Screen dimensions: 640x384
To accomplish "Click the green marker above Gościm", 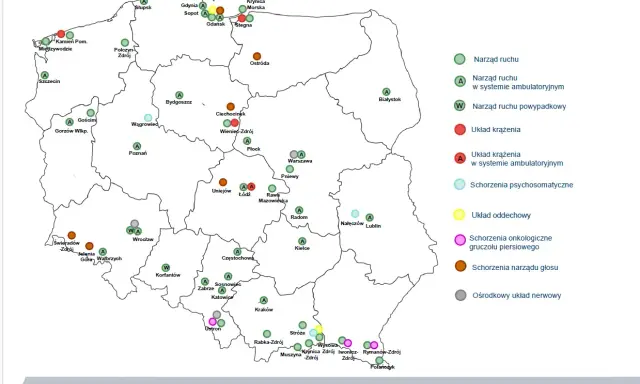I will (x=91, y=113).
